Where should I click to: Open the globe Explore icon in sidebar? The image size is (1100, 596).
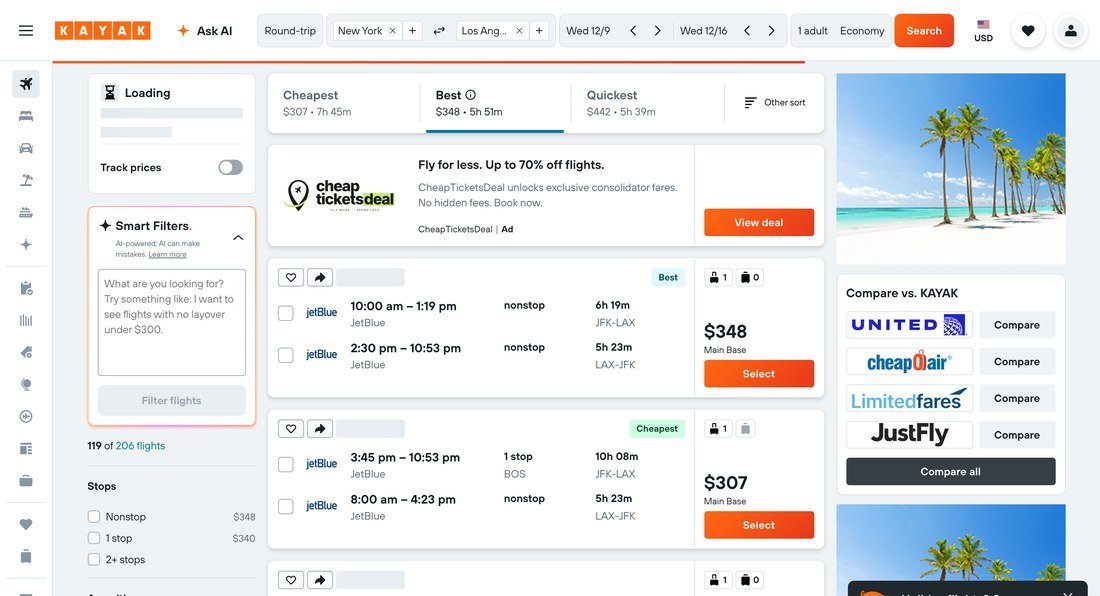tap(26, 384)
